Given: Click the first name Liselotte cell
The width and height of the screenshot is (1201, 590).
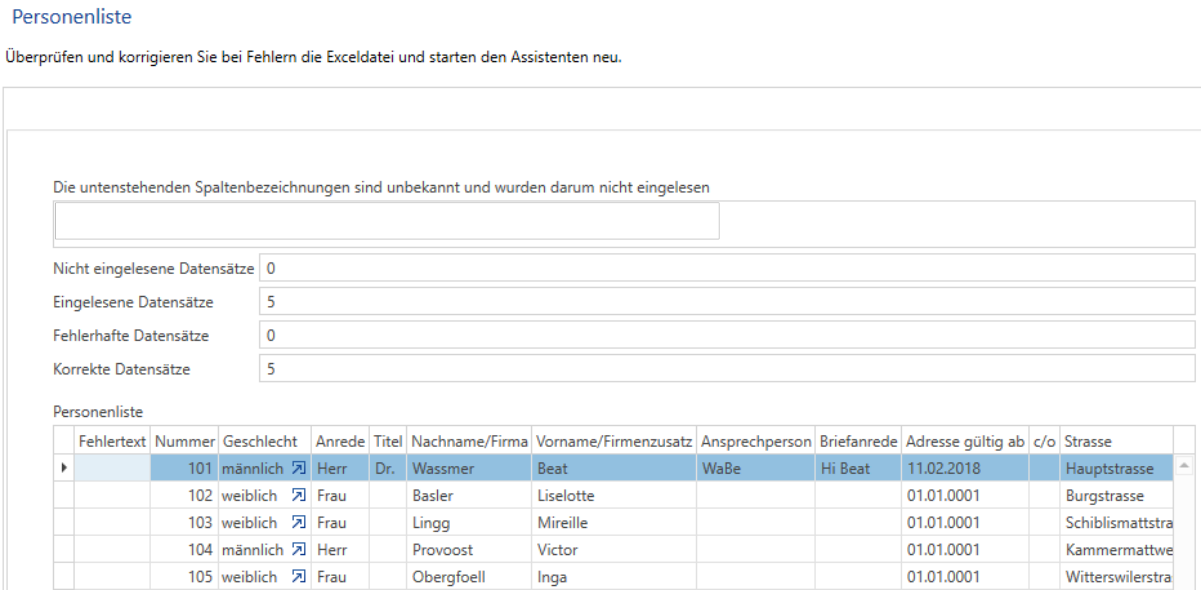Looking at the screenshot, I should point(614,496).
